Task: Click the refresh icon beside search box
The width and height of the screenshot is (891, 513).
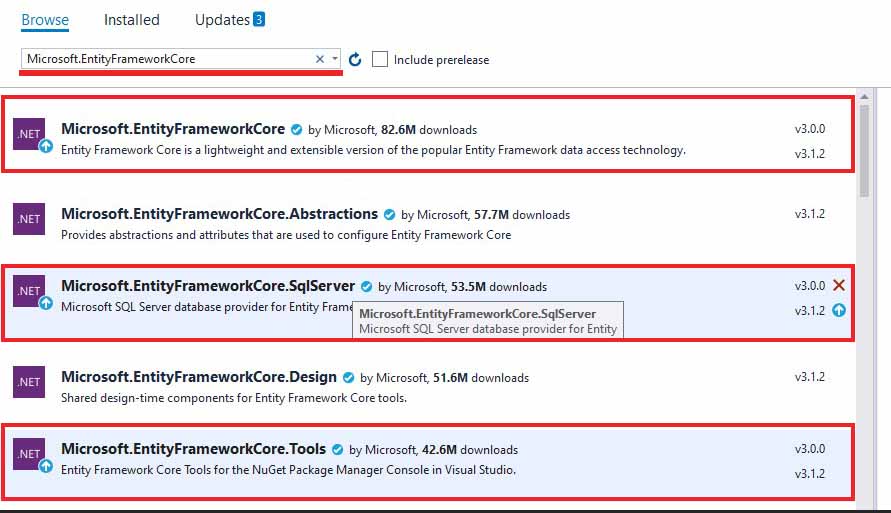Action: [x=355, y=60]
